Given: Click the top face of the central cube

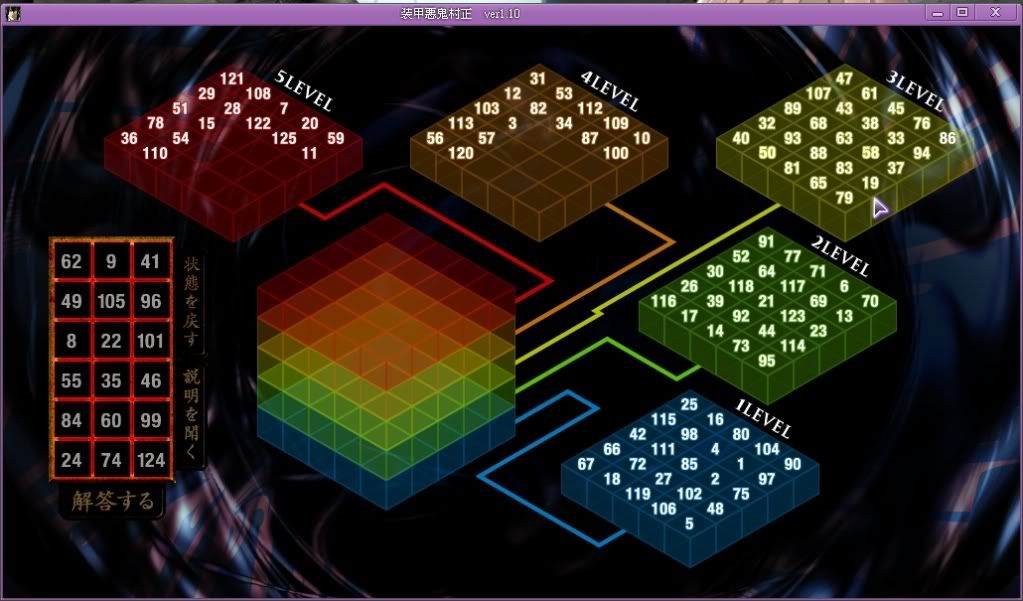Looking at the screenshot, I should pyautogui.click(x=386, y=290).
